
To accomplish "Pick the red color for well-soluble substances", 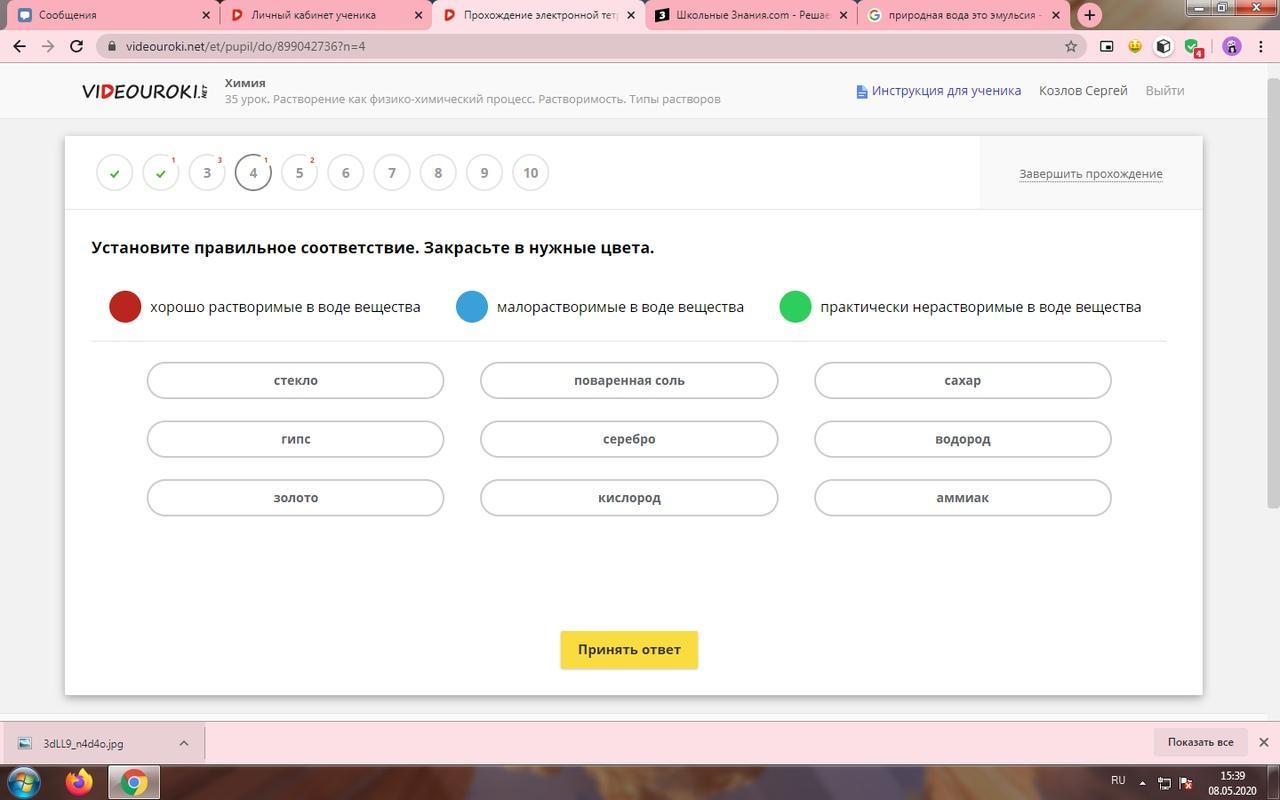I will click(x=125, y=307).
